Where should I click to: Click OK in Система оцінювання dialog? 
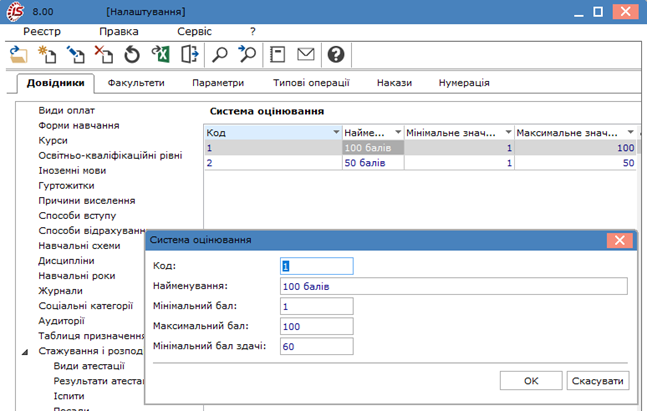click(x=531, y=381)
